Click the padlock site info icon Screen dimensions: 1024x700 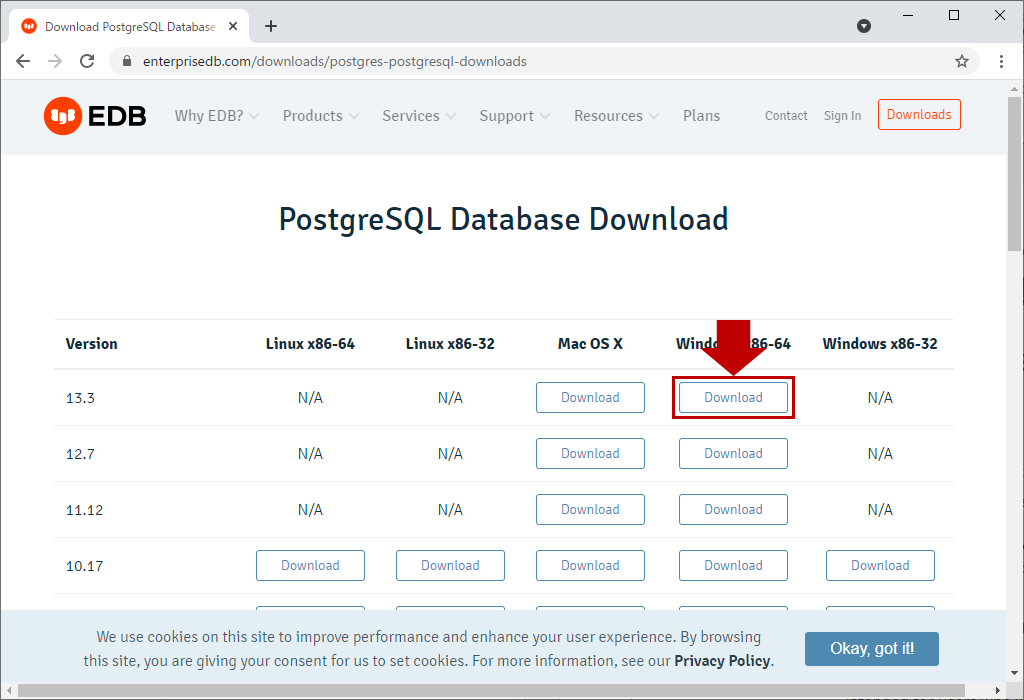click(127, 61)
